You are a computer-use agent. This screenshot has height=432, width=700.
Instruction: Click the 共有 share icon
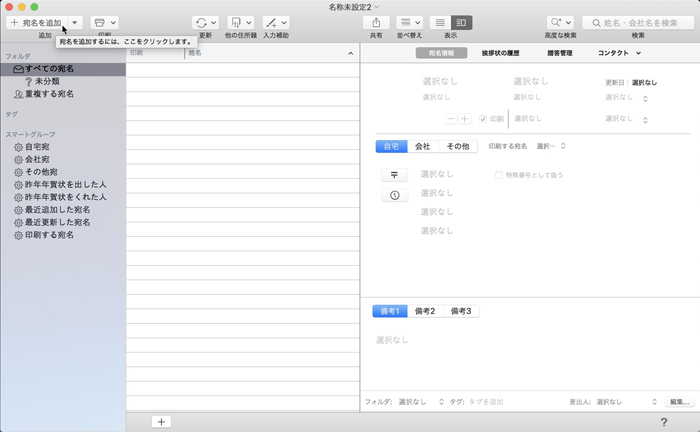click(x=376, y=21)
